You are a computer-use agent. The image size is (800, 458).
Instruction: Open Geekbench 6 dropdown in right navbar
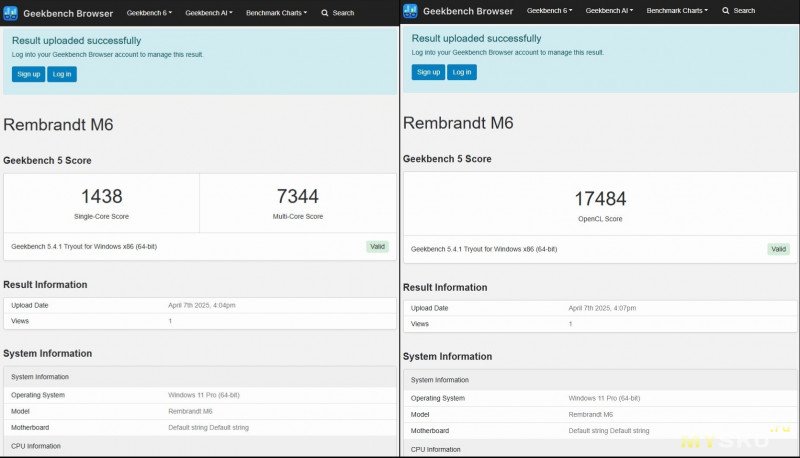[549, 11]
